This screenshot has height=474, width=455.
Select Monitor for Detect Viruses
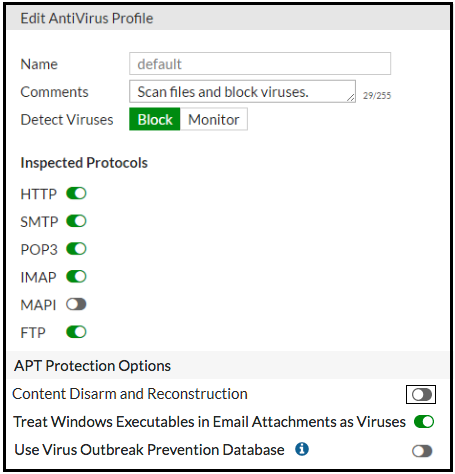[x=214, y=119]
